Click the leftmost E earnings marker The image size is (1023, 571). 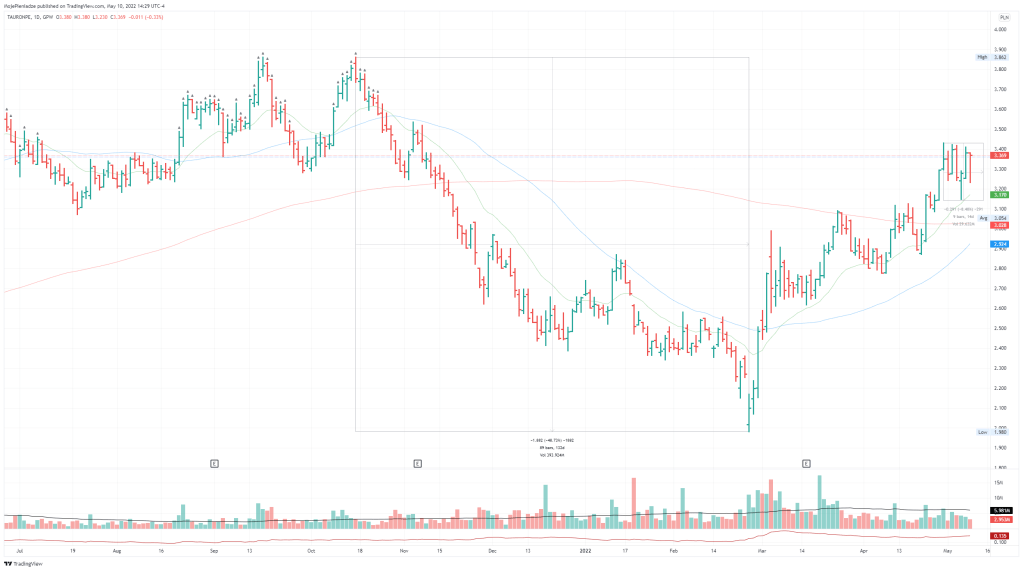pos(214,463)
